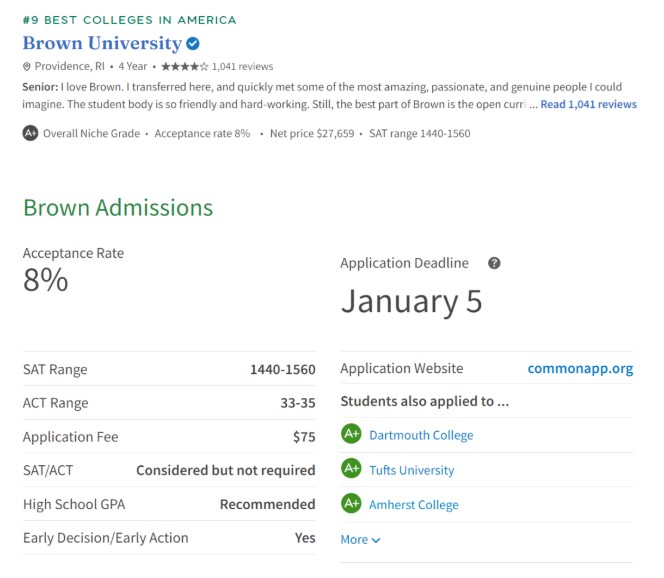Click the Acceptance rate 8% summary text
664x578 pixels.
coord(202,133)
